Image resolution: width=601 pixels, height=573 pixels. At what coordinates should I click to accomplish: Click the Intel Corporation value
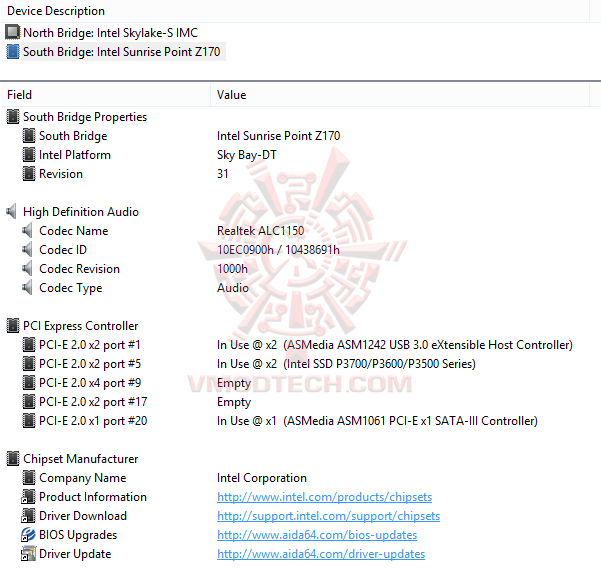262,478
